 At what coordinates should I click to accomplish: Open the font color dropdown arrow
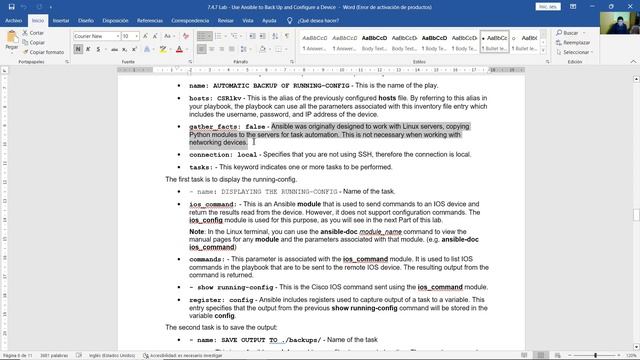pos(187,49)
